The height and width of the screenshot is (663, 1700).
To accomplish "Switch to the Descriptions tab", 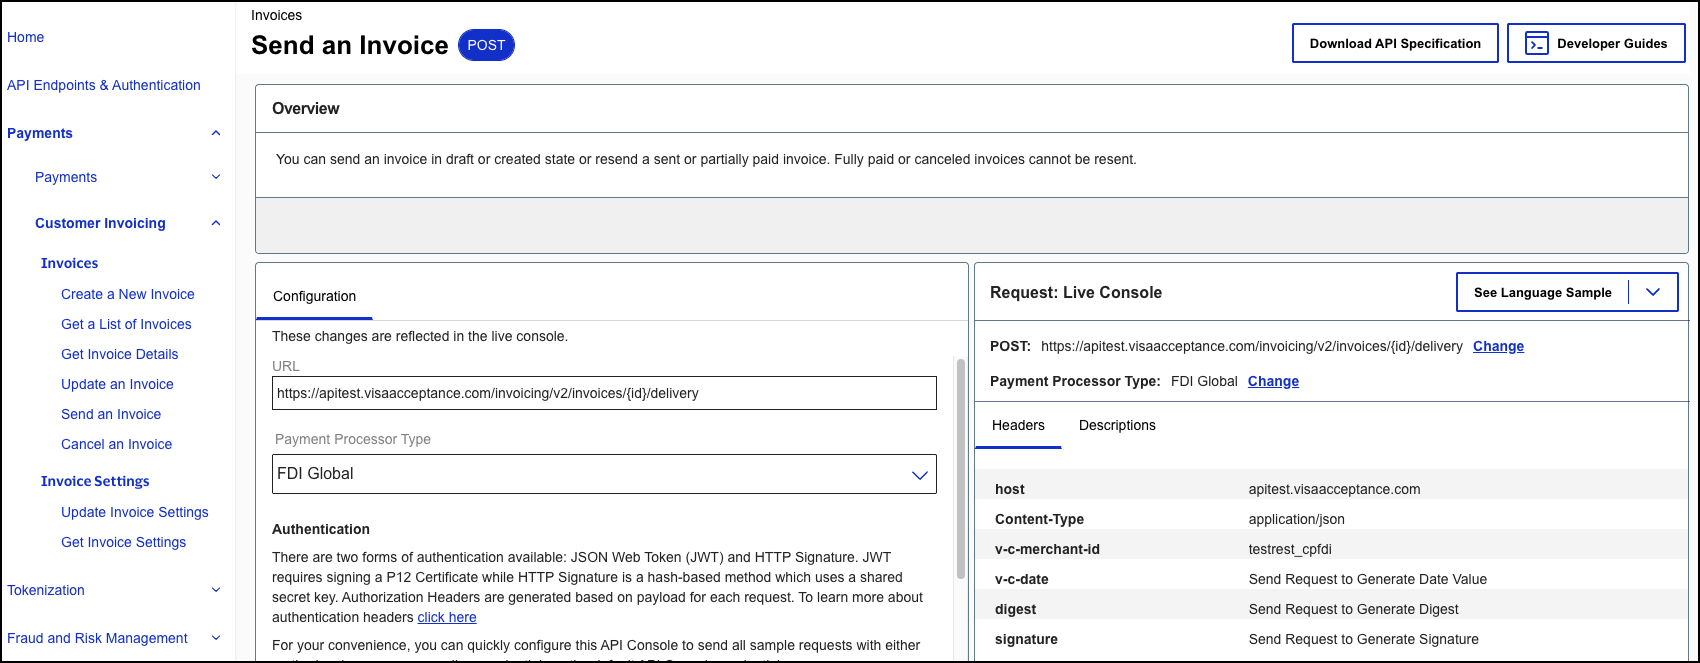I will tap(1117, 425).
